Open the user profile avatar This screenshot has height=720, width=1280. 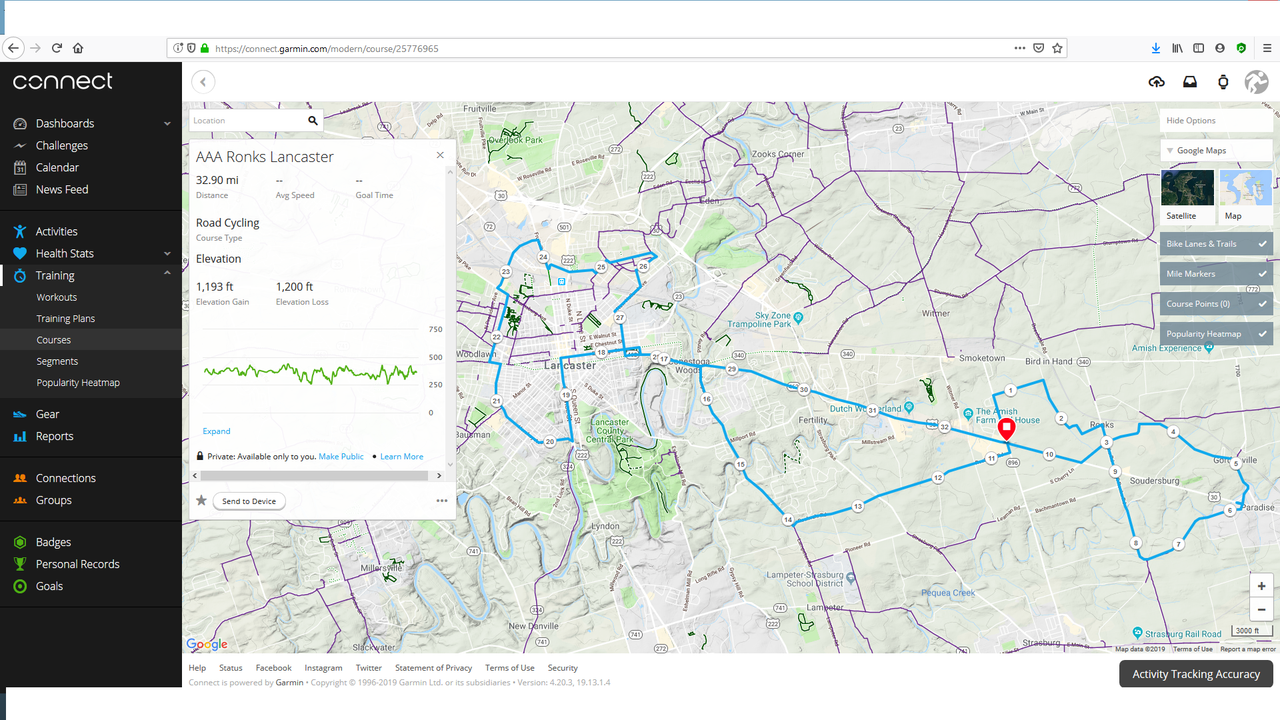pos(1256,82)
